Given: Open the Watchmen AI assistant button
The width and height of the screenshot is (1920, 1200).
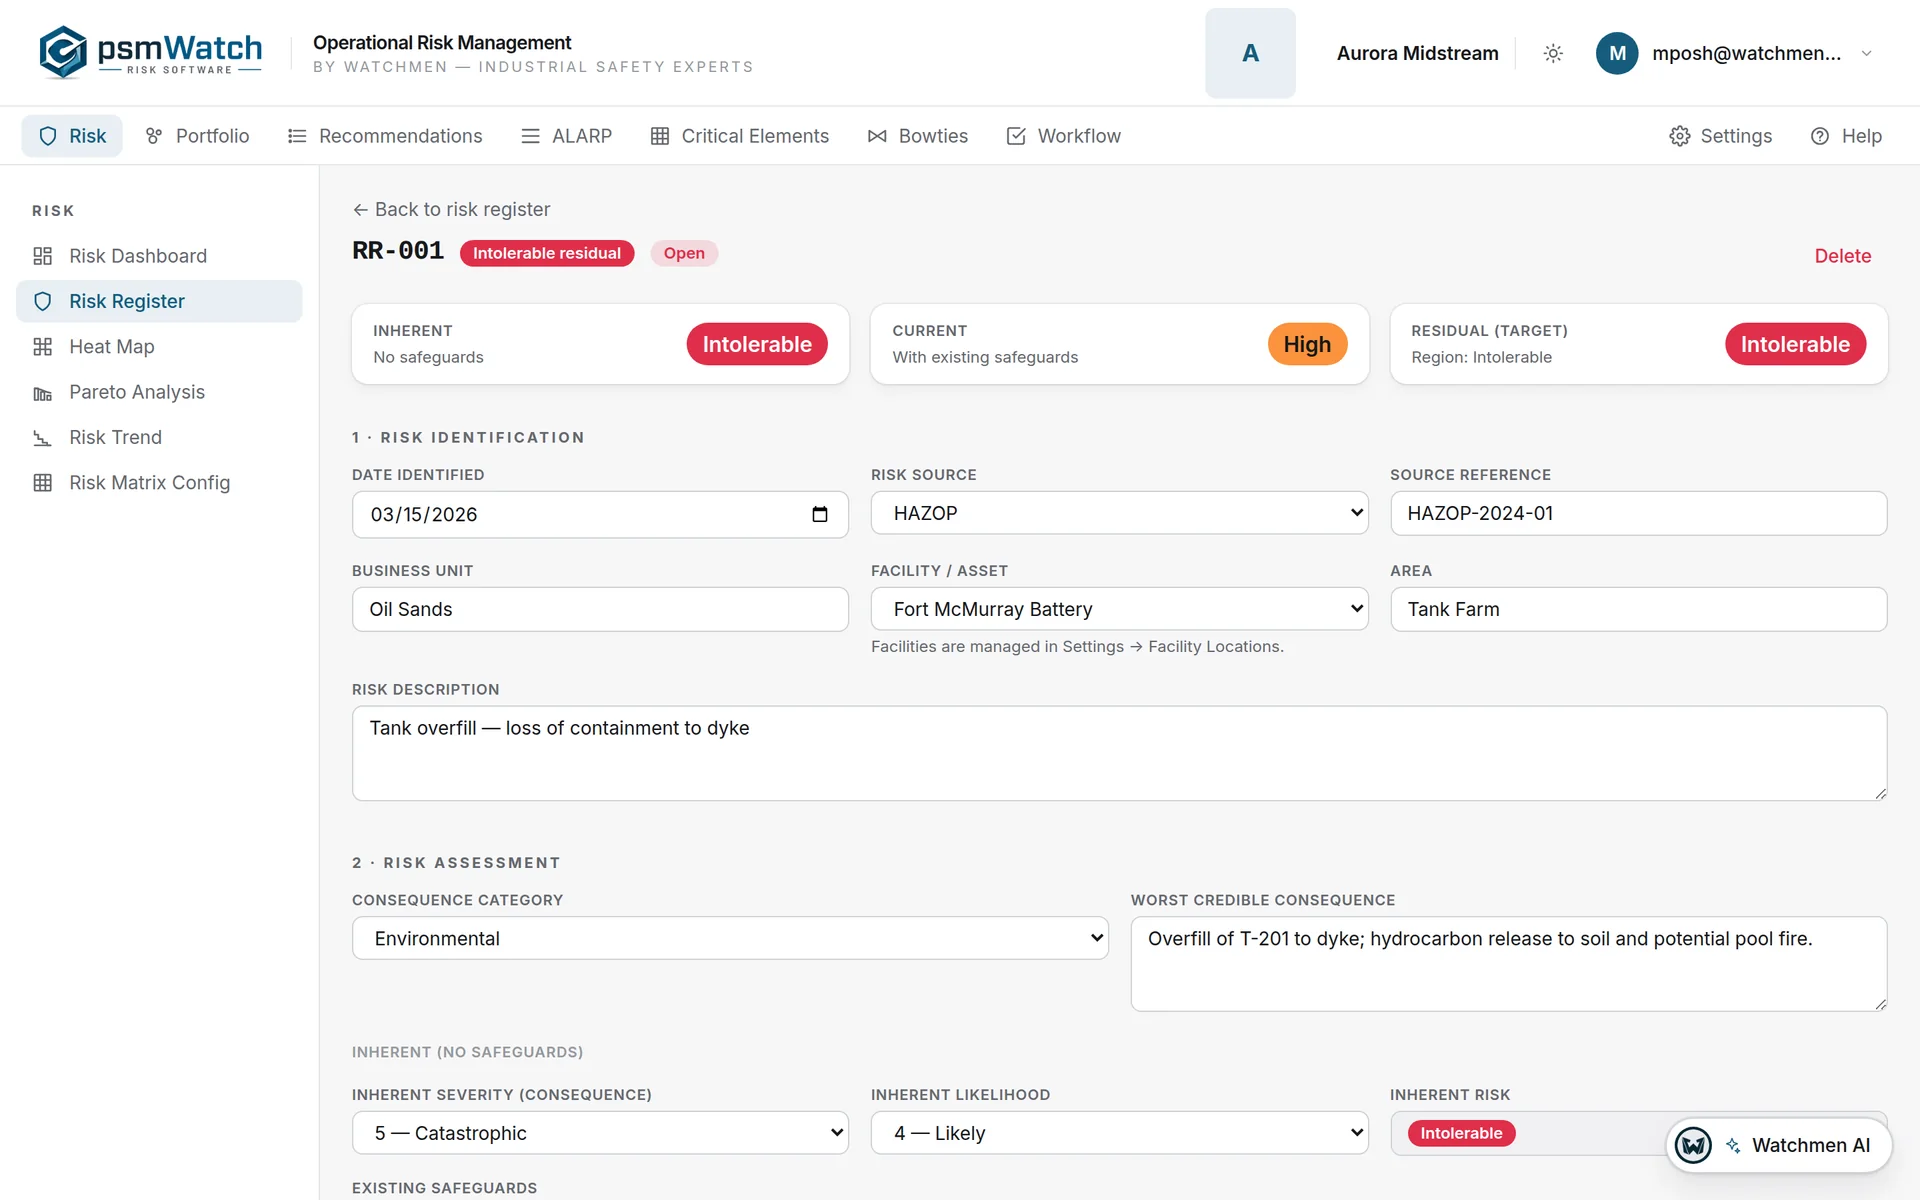Looking at the screenshot, I should click(x=1778, y=1145).
